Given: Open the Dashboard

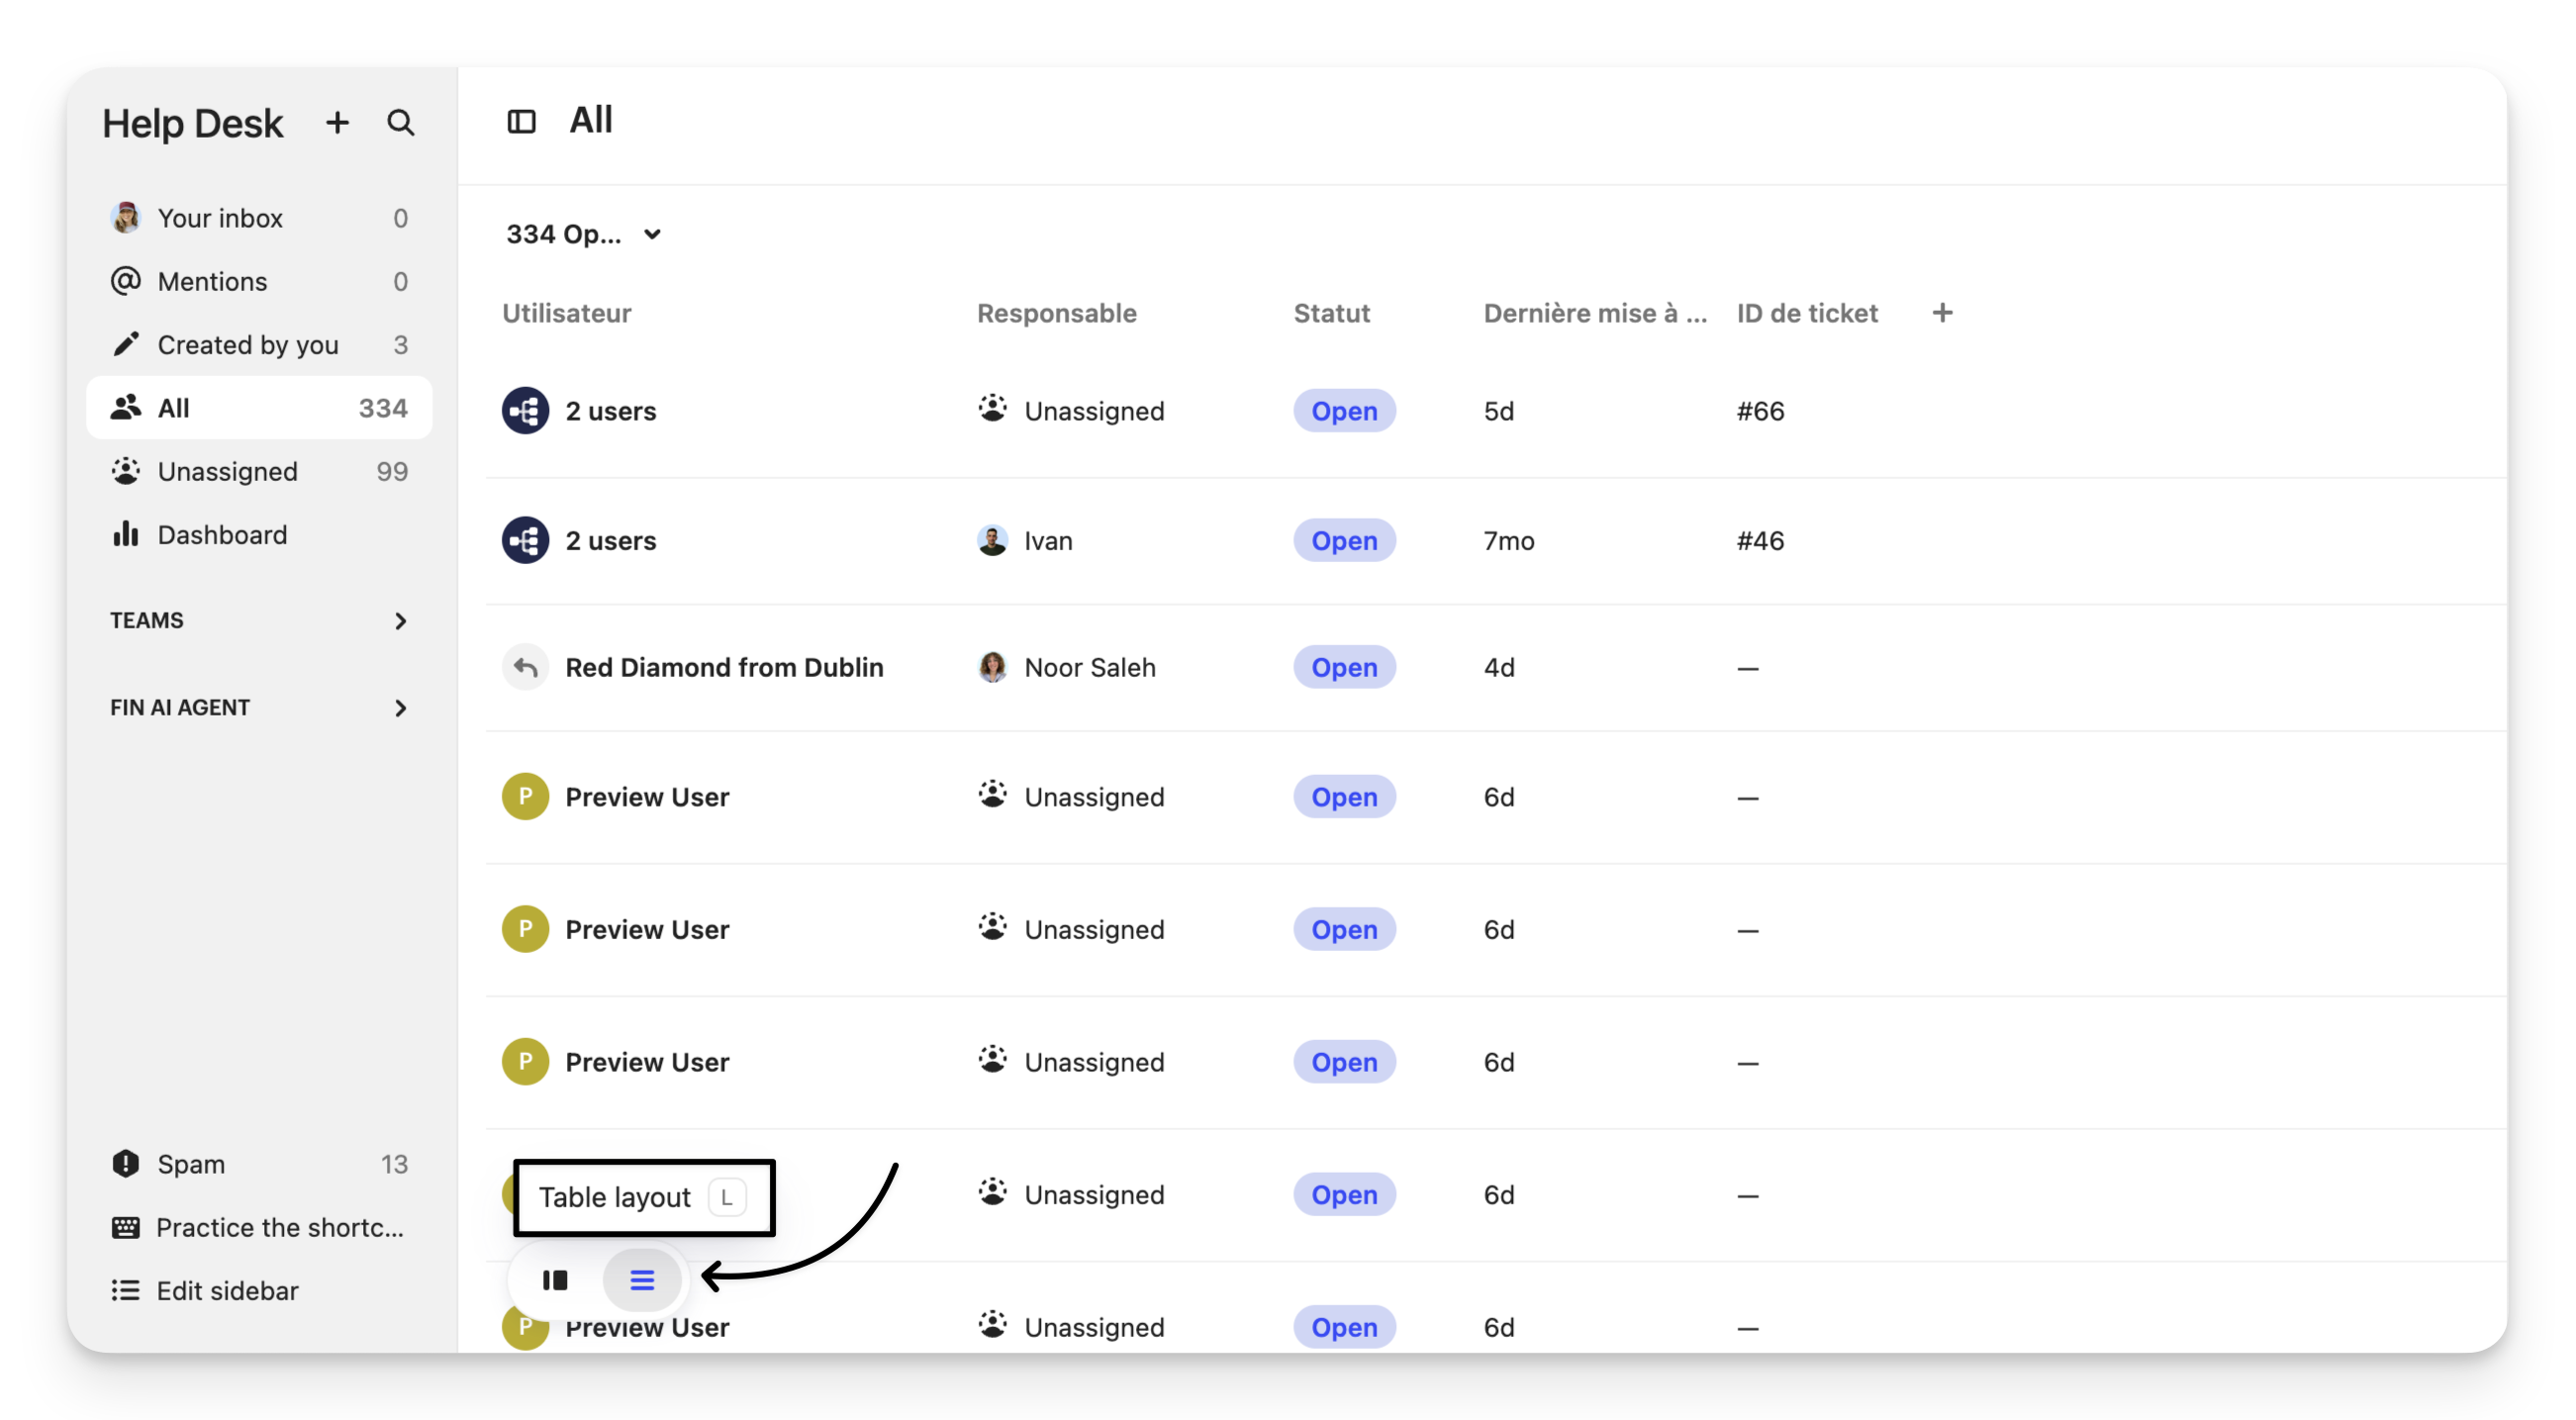Looking at the screenshot, I should 259,535.
